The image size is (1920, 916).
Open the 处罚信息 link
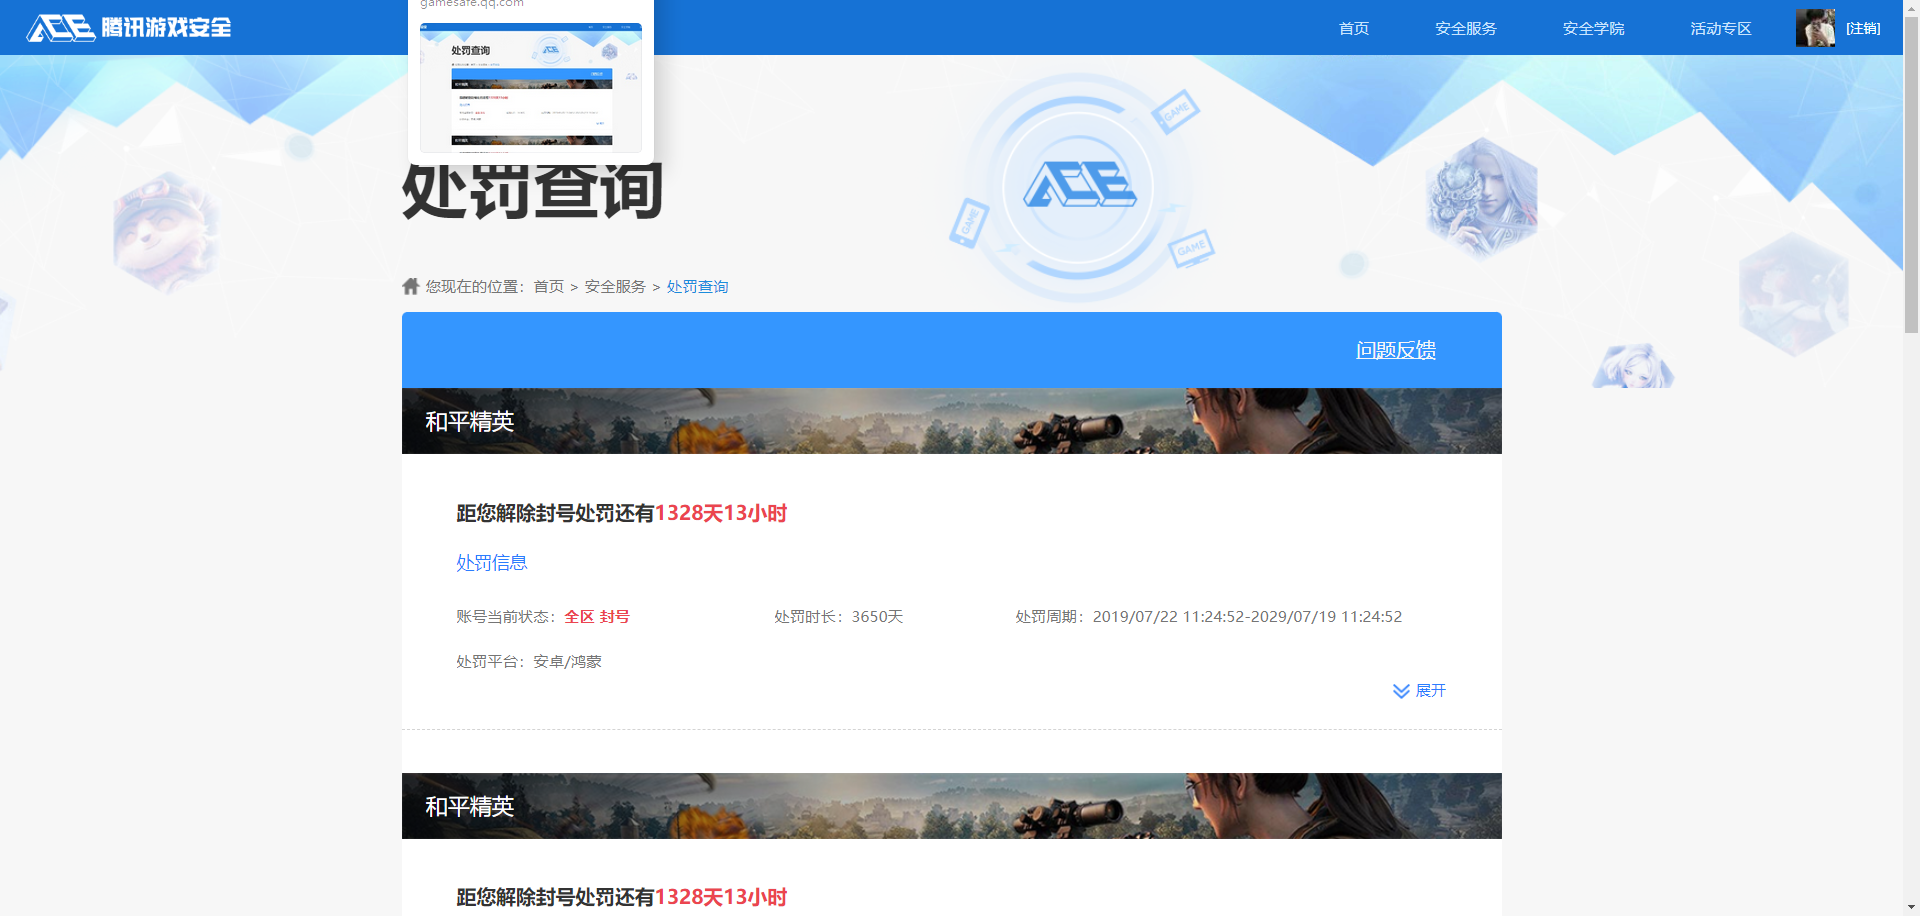coord(491,562)
